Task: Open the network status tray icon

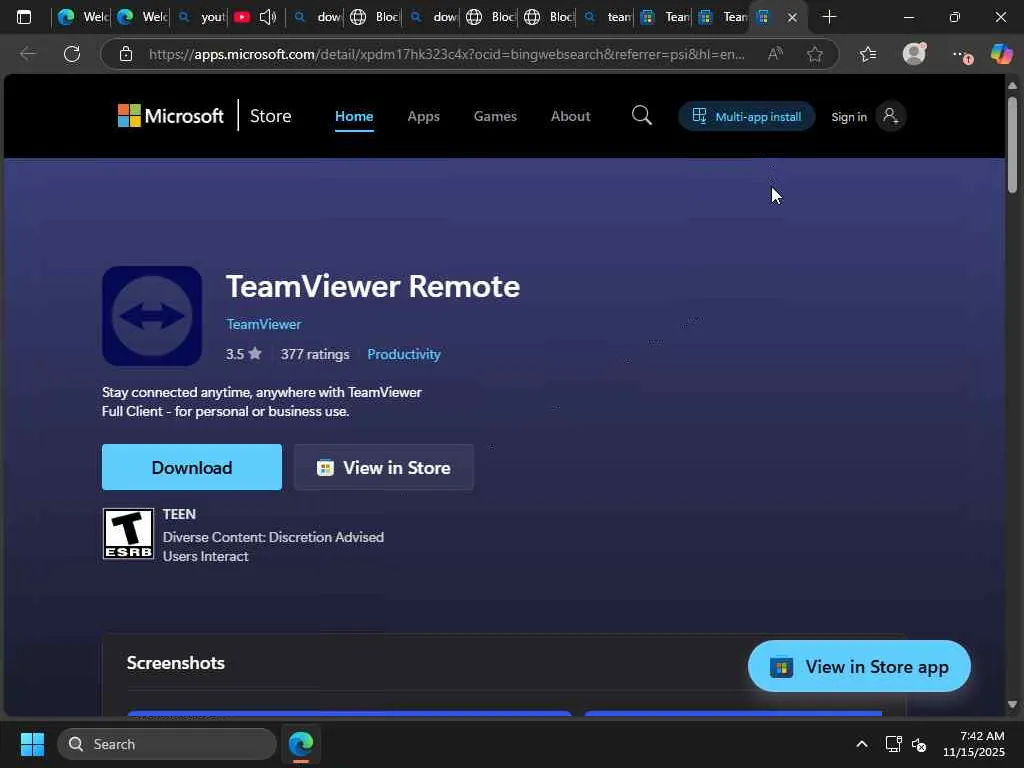Action: click(893, 744)
